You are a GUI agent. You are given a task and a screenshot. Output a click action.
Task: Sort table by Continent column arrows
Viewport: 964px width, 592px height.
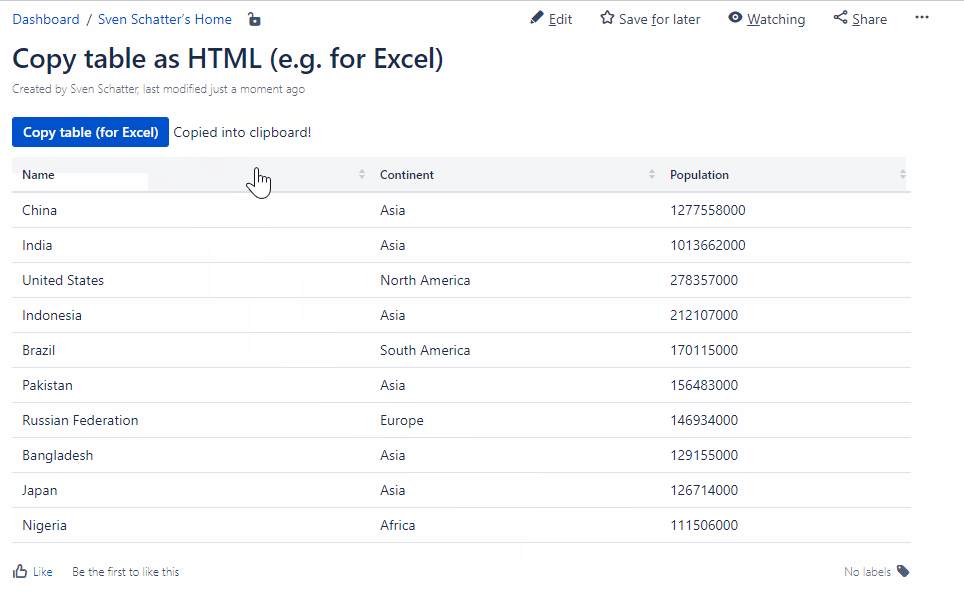[652, 175]
